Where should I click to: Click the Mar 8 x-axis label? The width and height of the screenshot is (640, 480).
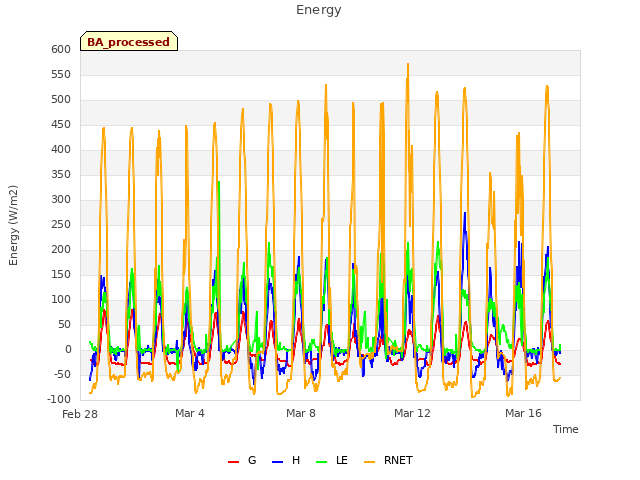click(301, 413)
